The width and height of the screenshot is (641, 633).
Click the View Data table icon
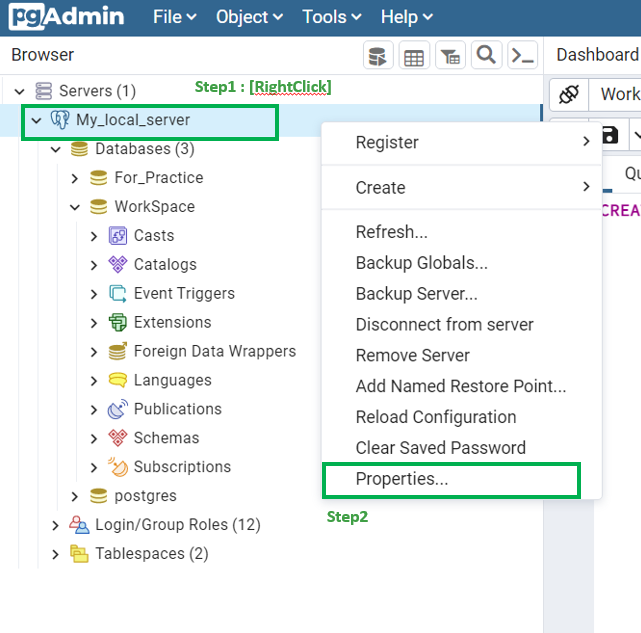[414, 55]
